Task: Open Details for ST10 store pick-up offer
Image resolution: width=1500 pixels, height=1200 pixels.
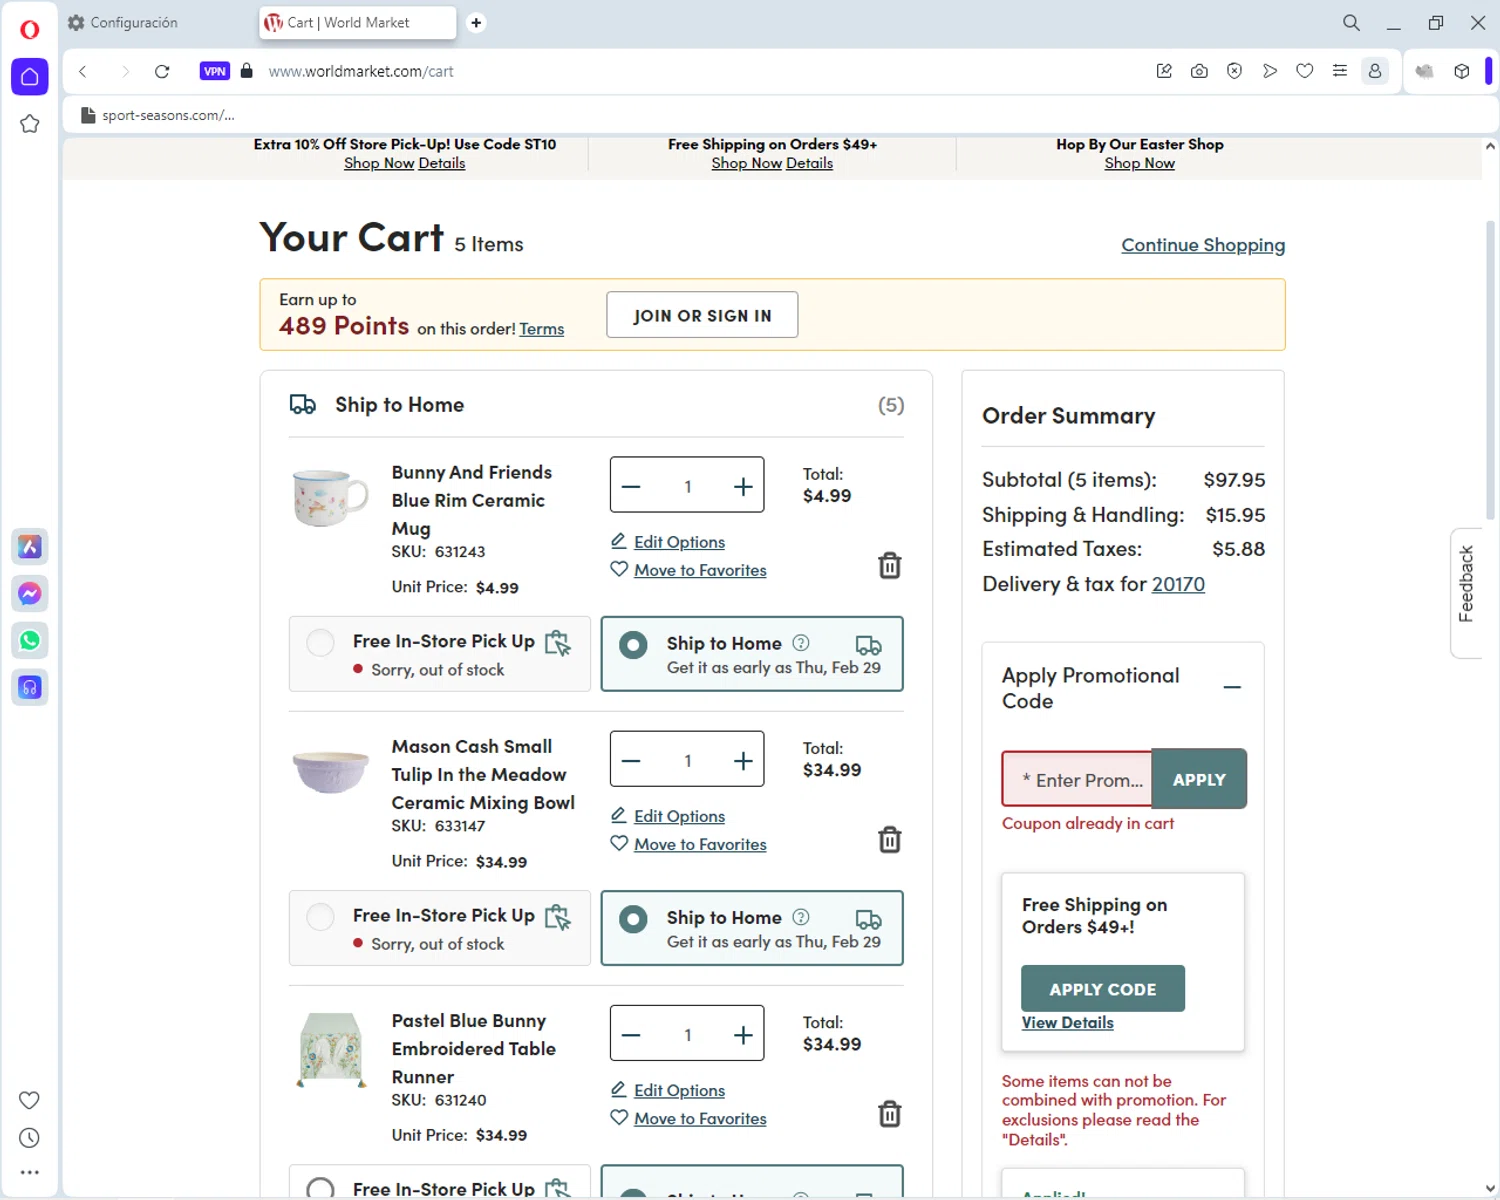Action: [x=441, y=163]
